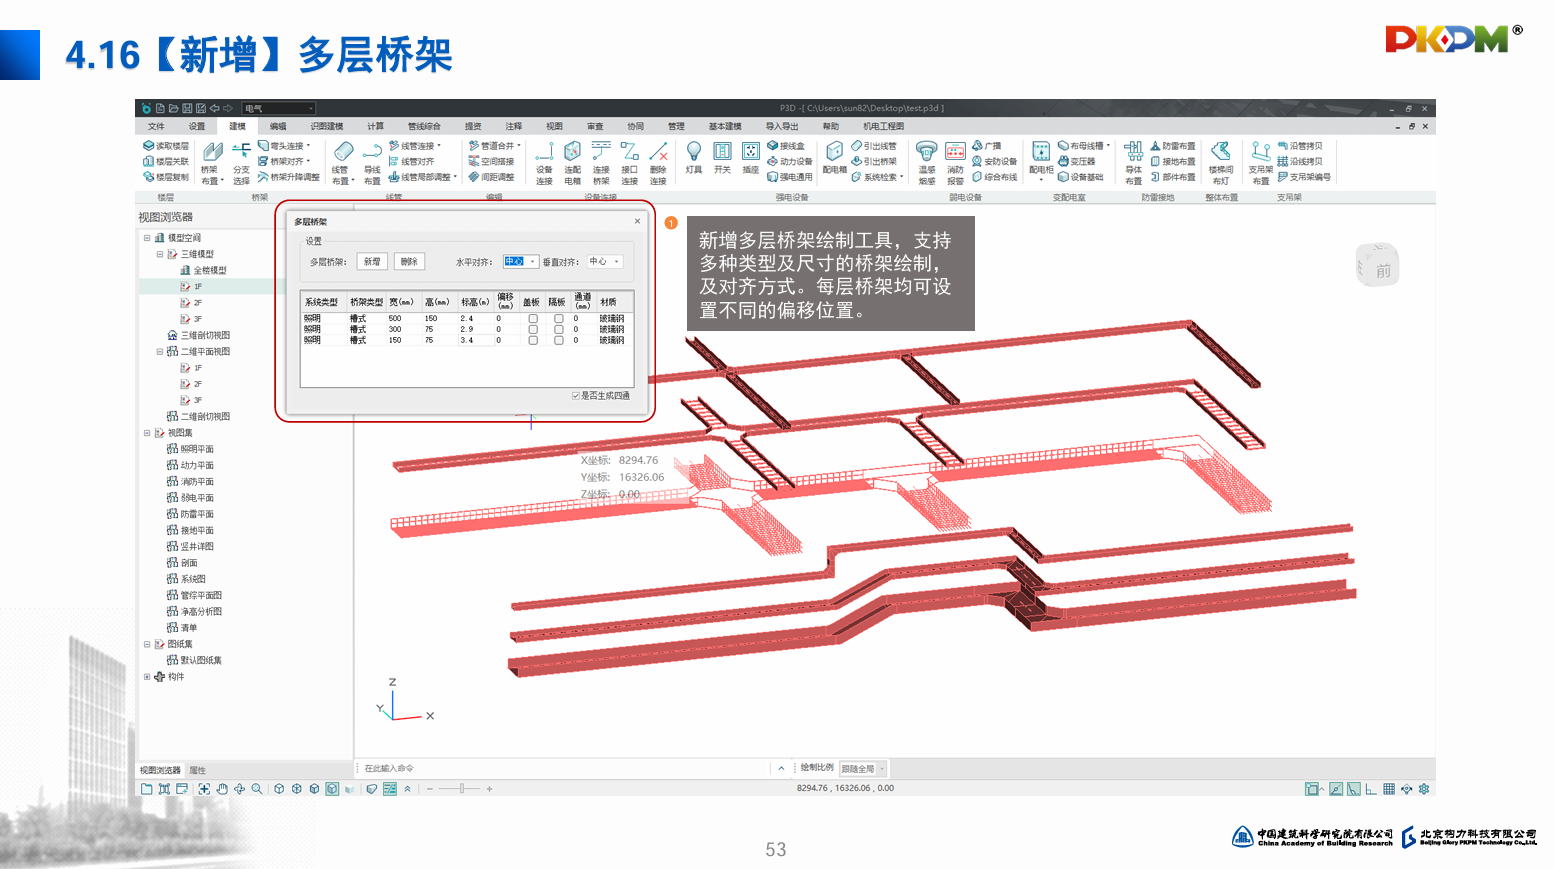
Task: Switch to the 属性 panel tab
Action: (198, 771)
